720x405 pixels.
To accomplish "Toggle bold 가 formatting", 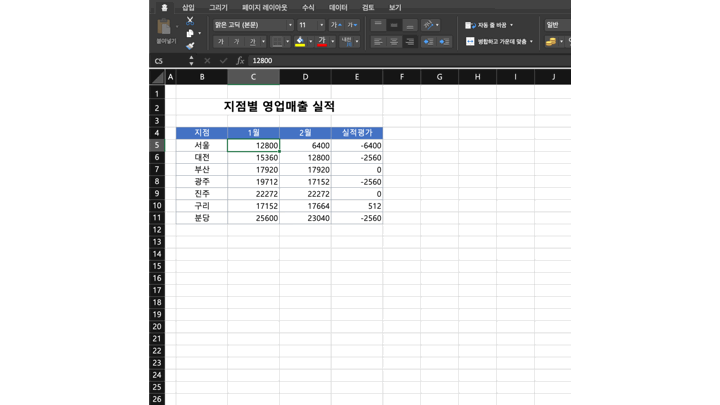I will (x=221, y=42).
